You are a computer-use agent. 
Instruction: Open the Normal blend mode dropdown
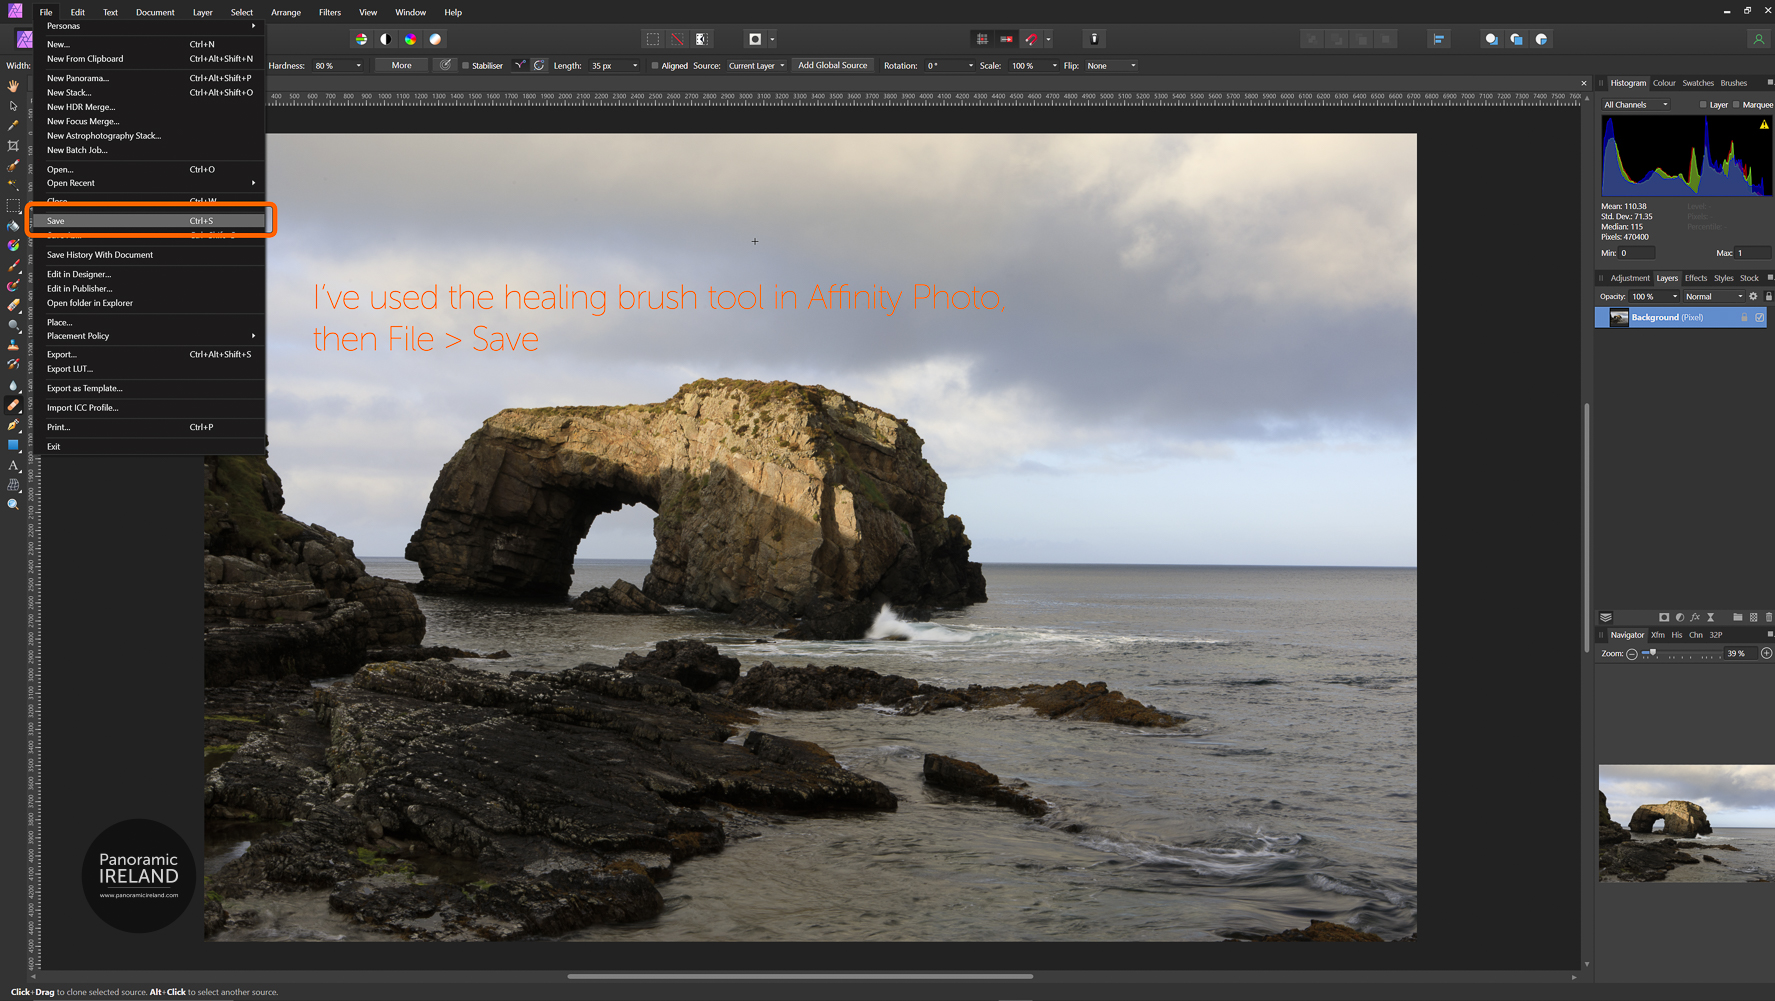(x=1714, y=296)
